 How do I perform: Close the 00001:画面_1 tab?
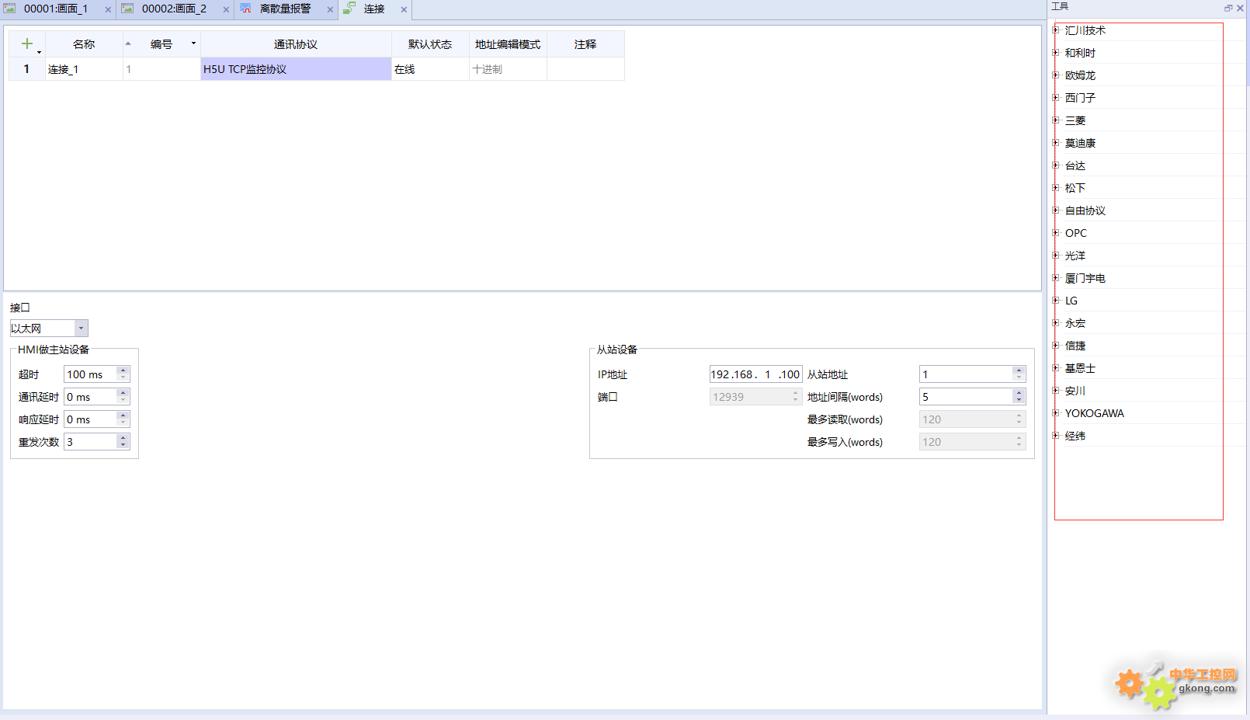108,9
